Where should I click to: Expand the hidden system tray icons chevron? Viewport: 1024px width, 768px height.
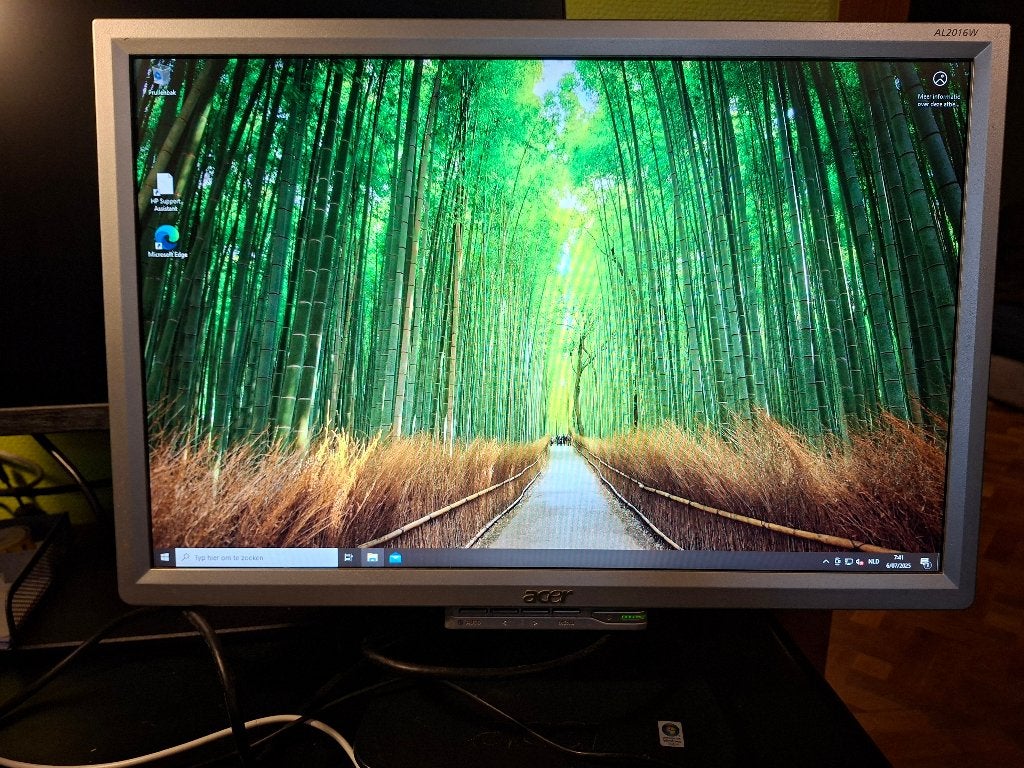(825, 562)
